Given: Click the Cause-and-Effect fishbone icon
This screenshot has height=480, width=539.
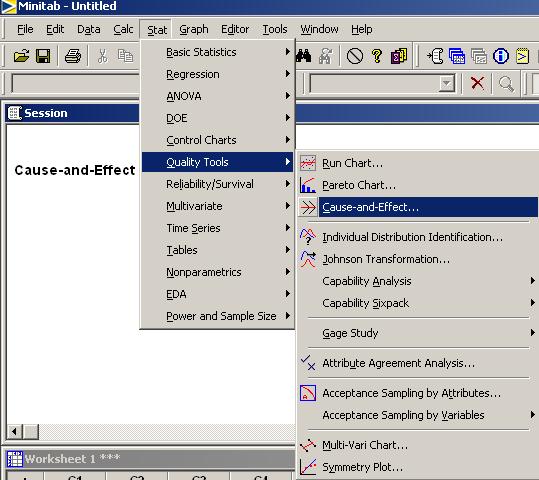Looking at the screenshot, I should (x=308, y=207).
